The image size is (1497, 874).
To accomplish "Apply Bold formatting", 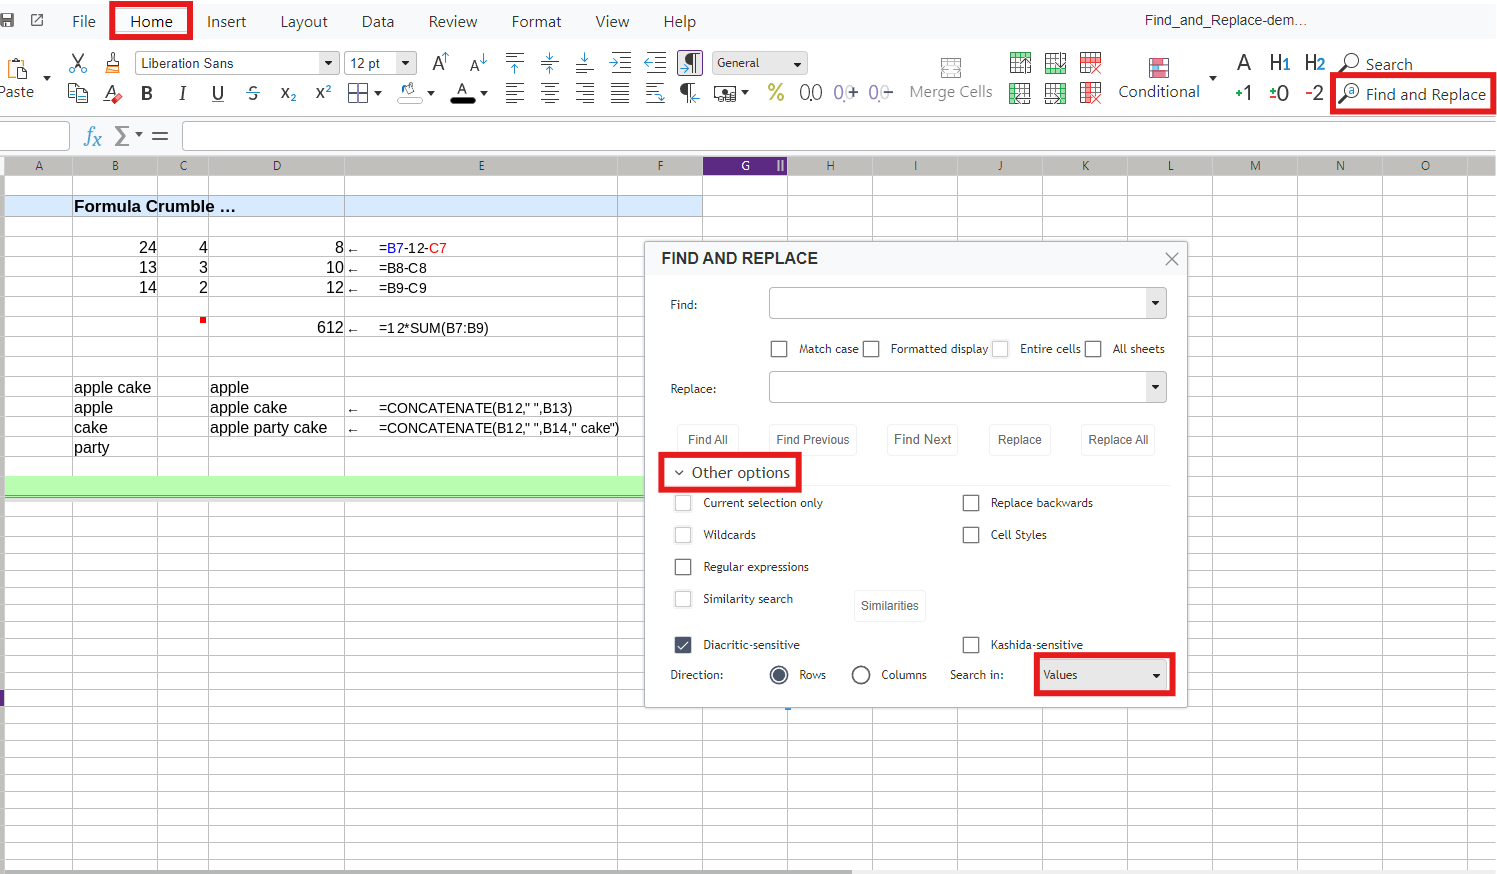I will [147, 93].
